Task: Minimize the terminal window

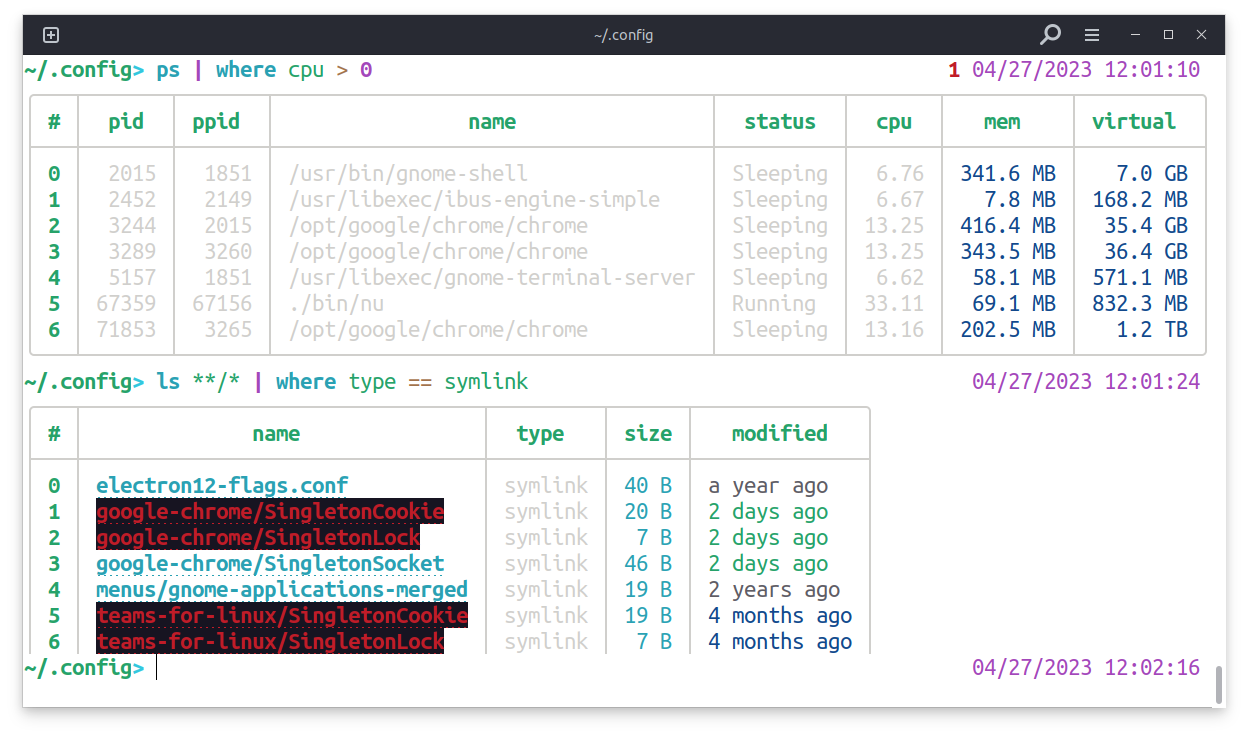Action: [1134, 35]
